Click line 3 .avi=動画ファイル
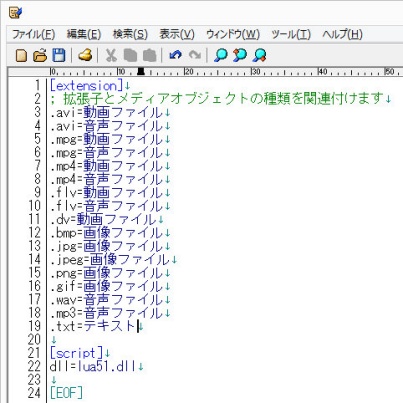This screenshot has width=403, height=403. (106, 112)
